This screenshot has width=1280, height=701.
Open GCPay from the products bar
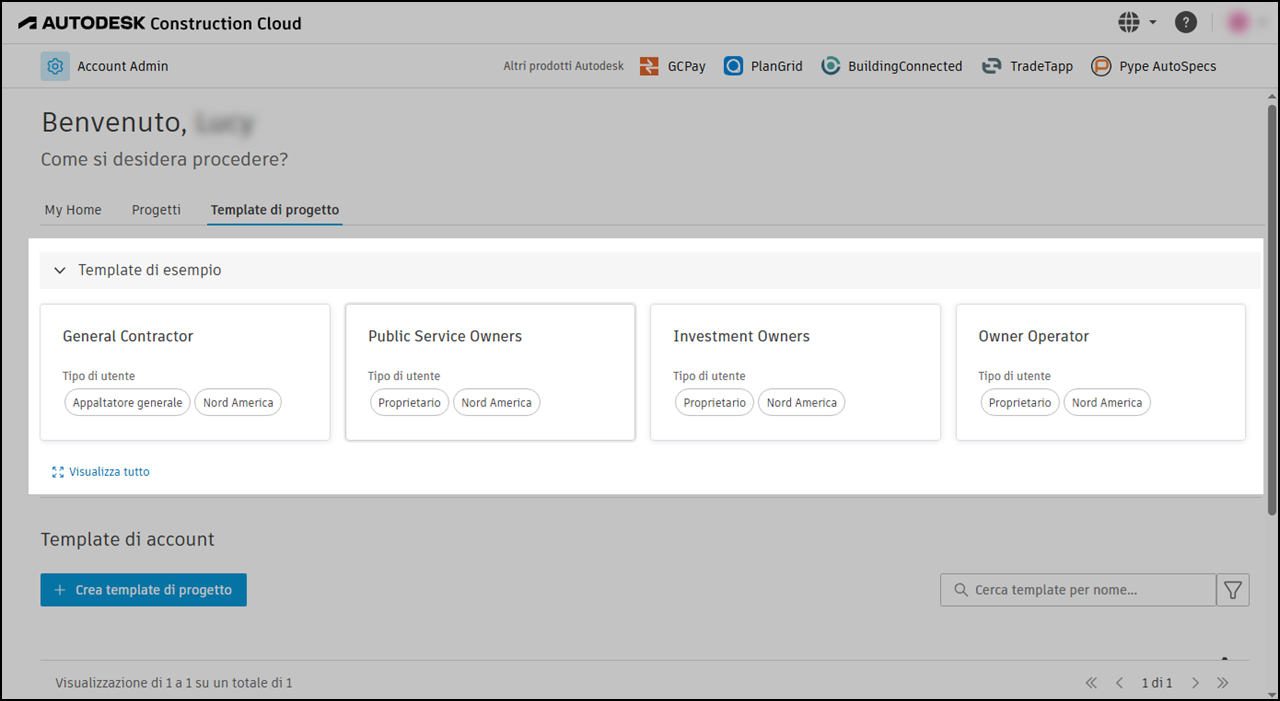[672, 66]
